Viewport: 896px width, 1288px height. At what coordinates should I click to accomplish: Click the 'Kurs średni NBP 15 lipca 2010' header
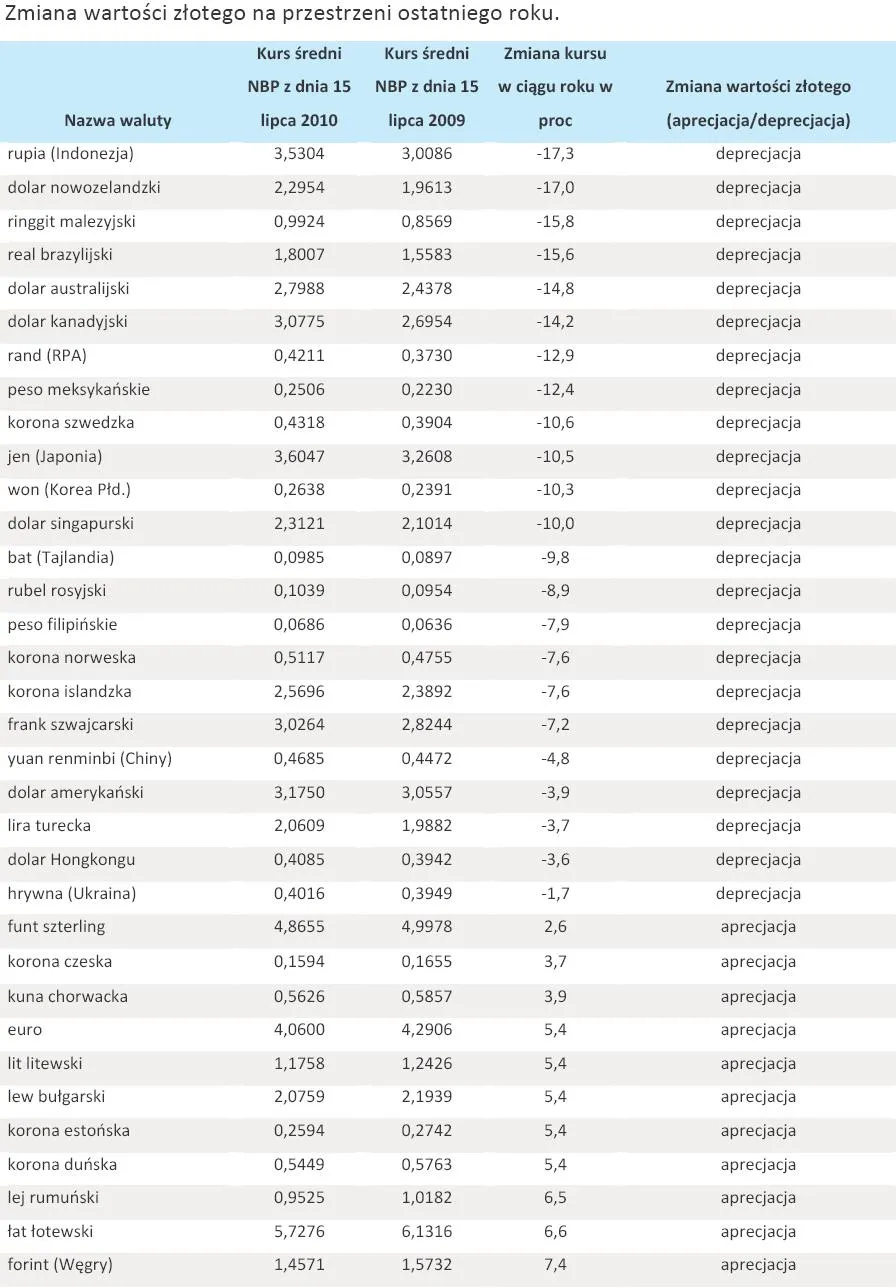(x=299, y=87)
